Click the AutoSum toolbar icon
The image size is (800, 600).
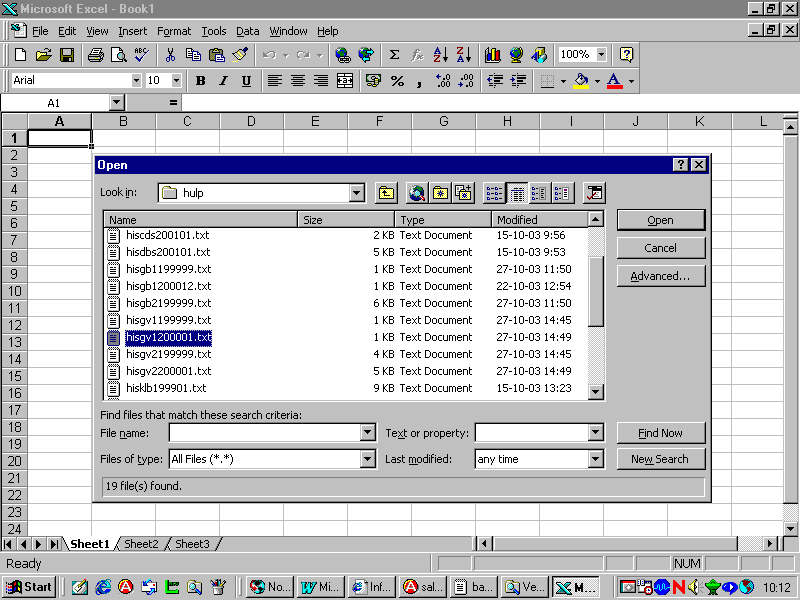coord(394,55)
